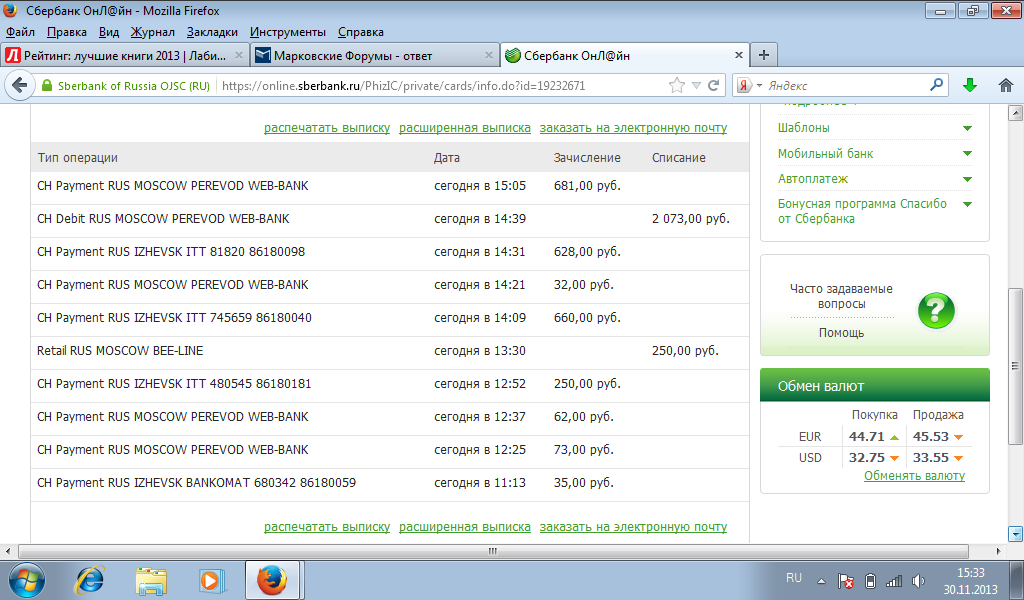
Task: Click the Яндекс search input field
Action: pyautogui.click(x=846, y=86)
